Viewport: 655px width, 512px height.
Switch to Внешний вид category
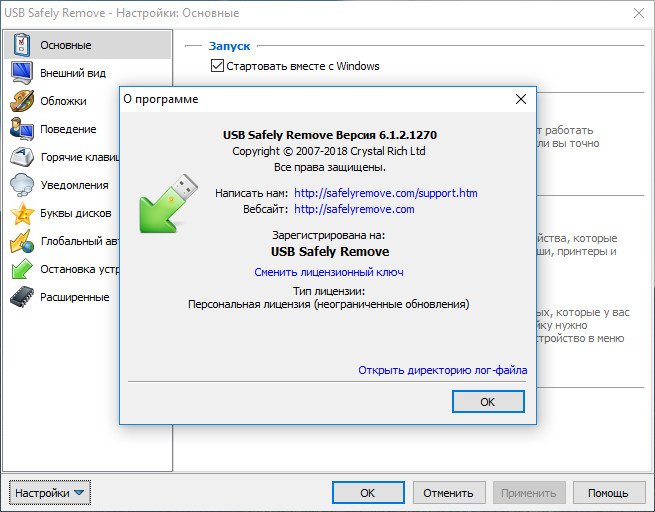click(x=73, y=73)
